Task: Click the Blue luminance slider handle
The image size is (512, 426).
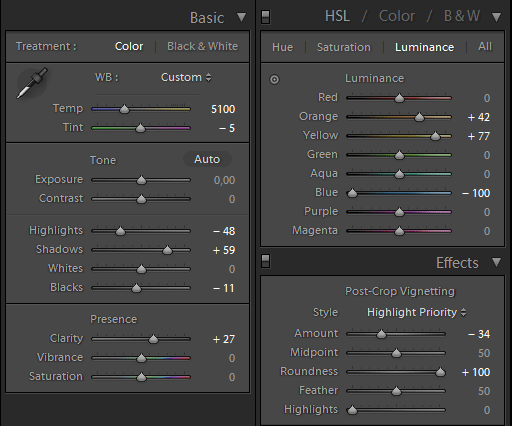Action: pos(352,193)
